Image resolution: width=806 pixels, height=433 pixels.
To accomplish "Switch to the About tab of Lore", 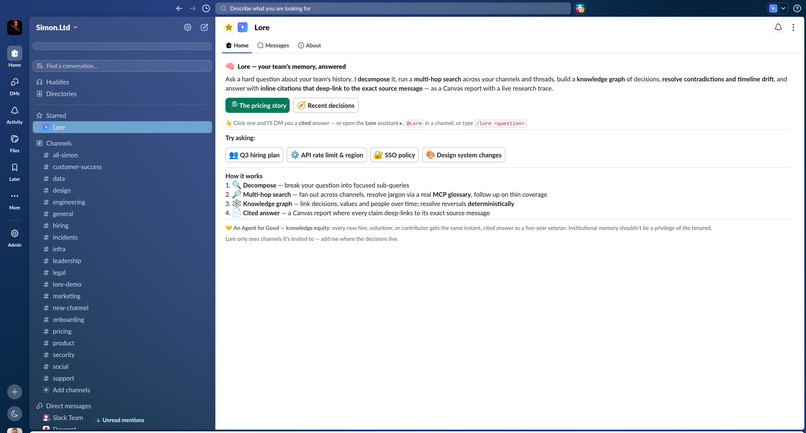I will (x=309, y=45).
